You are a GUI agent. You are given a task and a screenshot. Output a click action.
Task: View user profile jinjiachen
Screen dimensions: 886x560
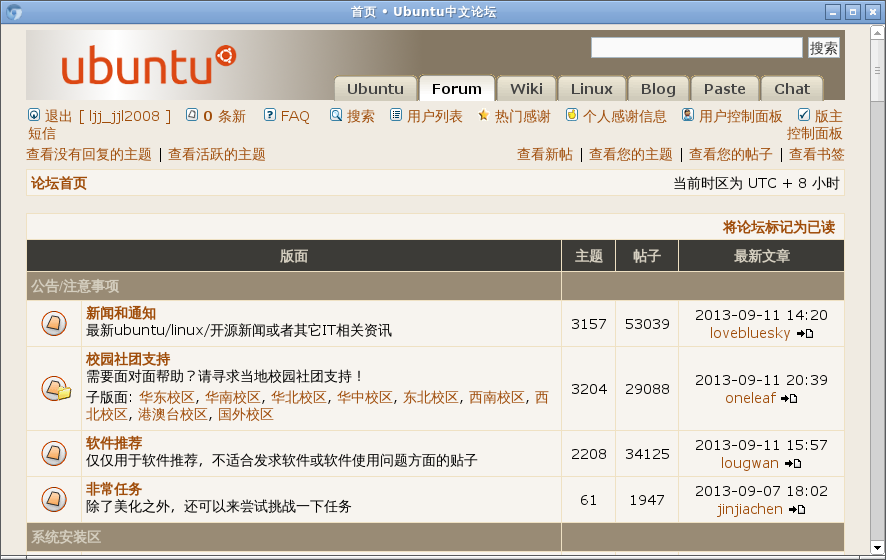(x=750, y=509)
